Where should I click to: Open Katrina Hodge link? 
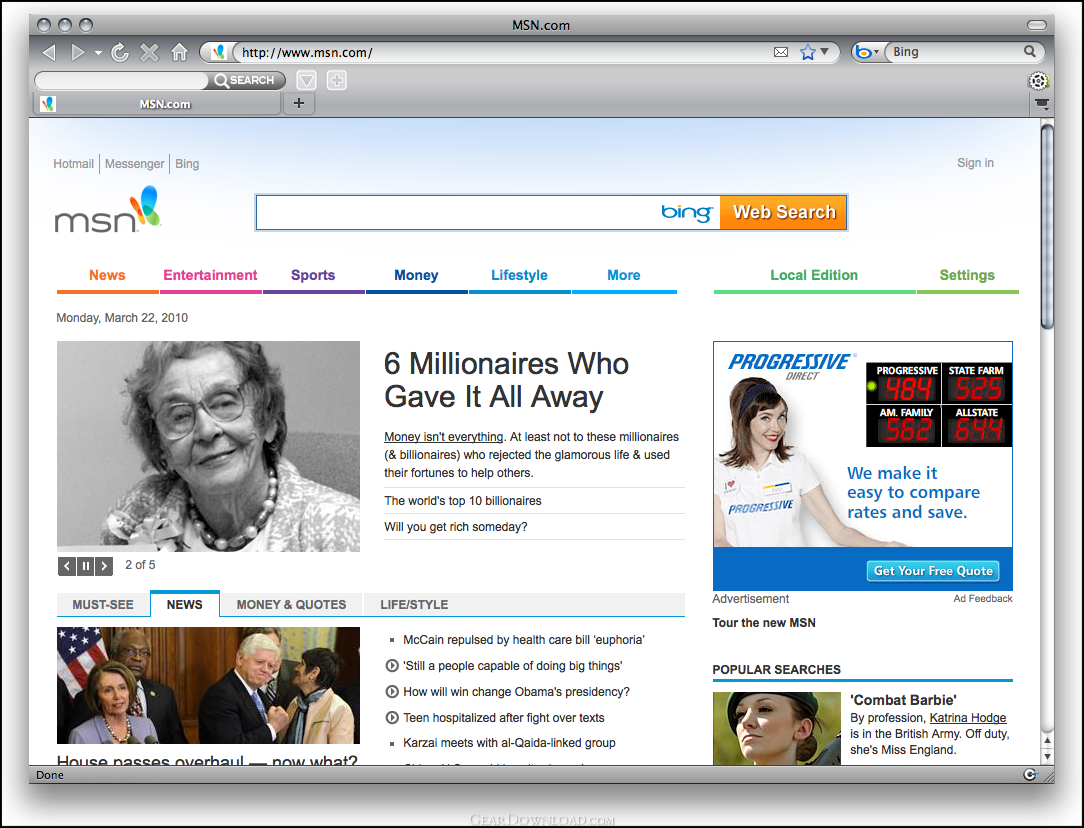point(968,718)
